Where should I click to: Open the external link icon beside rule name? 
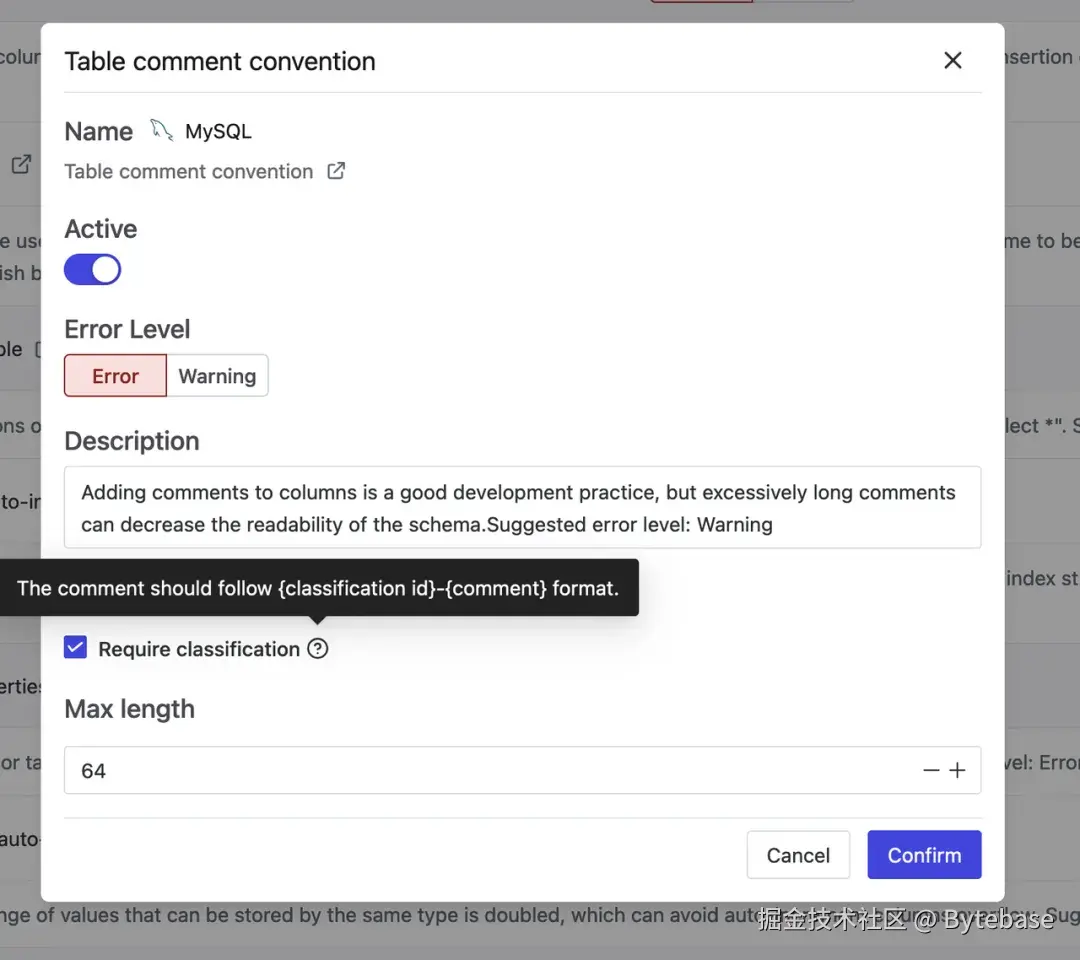coord(337,171)
